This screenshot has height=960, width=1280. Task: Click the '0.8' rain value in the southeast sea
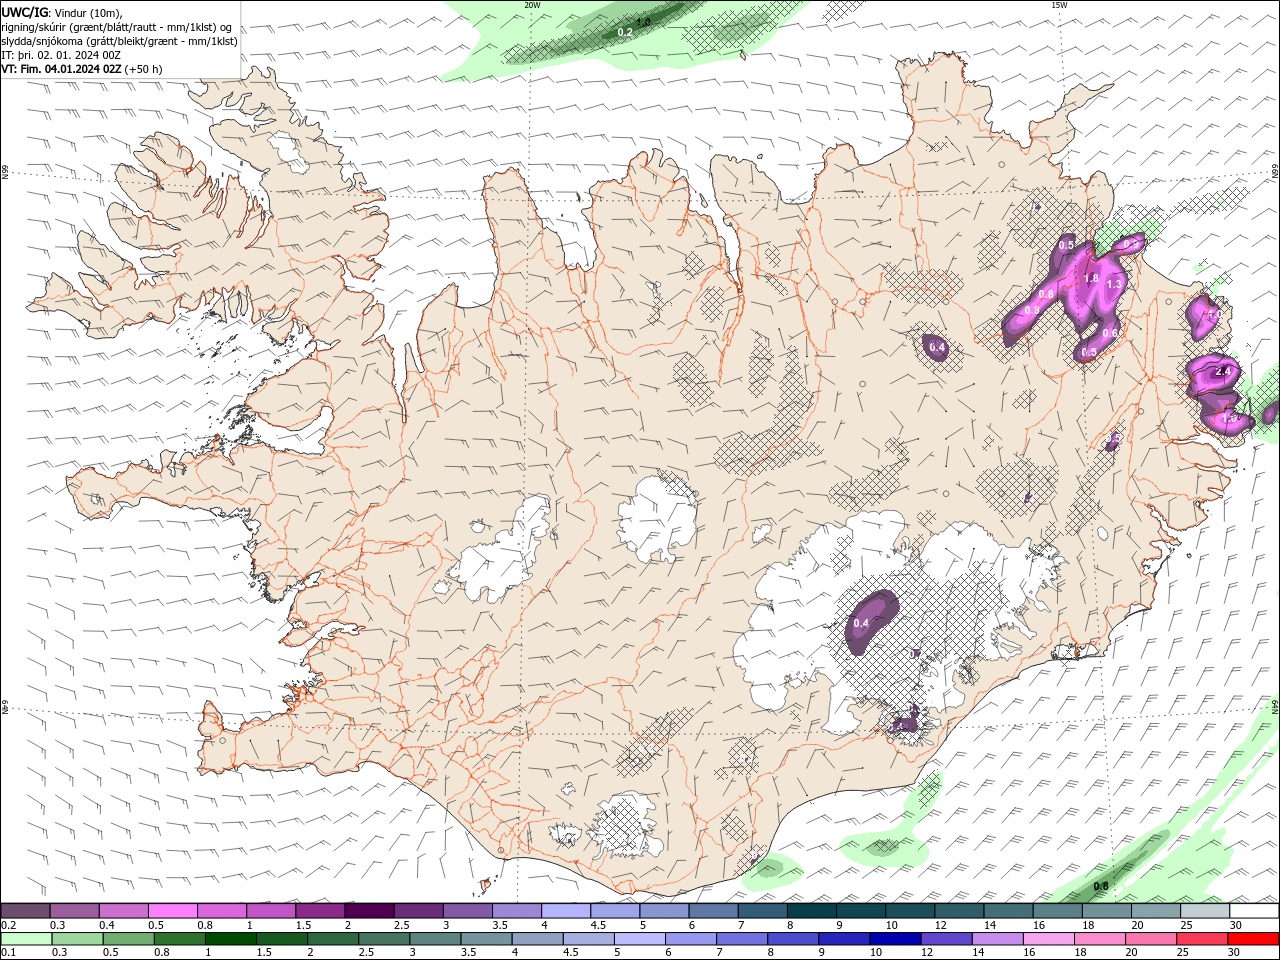click(1101, 886)
